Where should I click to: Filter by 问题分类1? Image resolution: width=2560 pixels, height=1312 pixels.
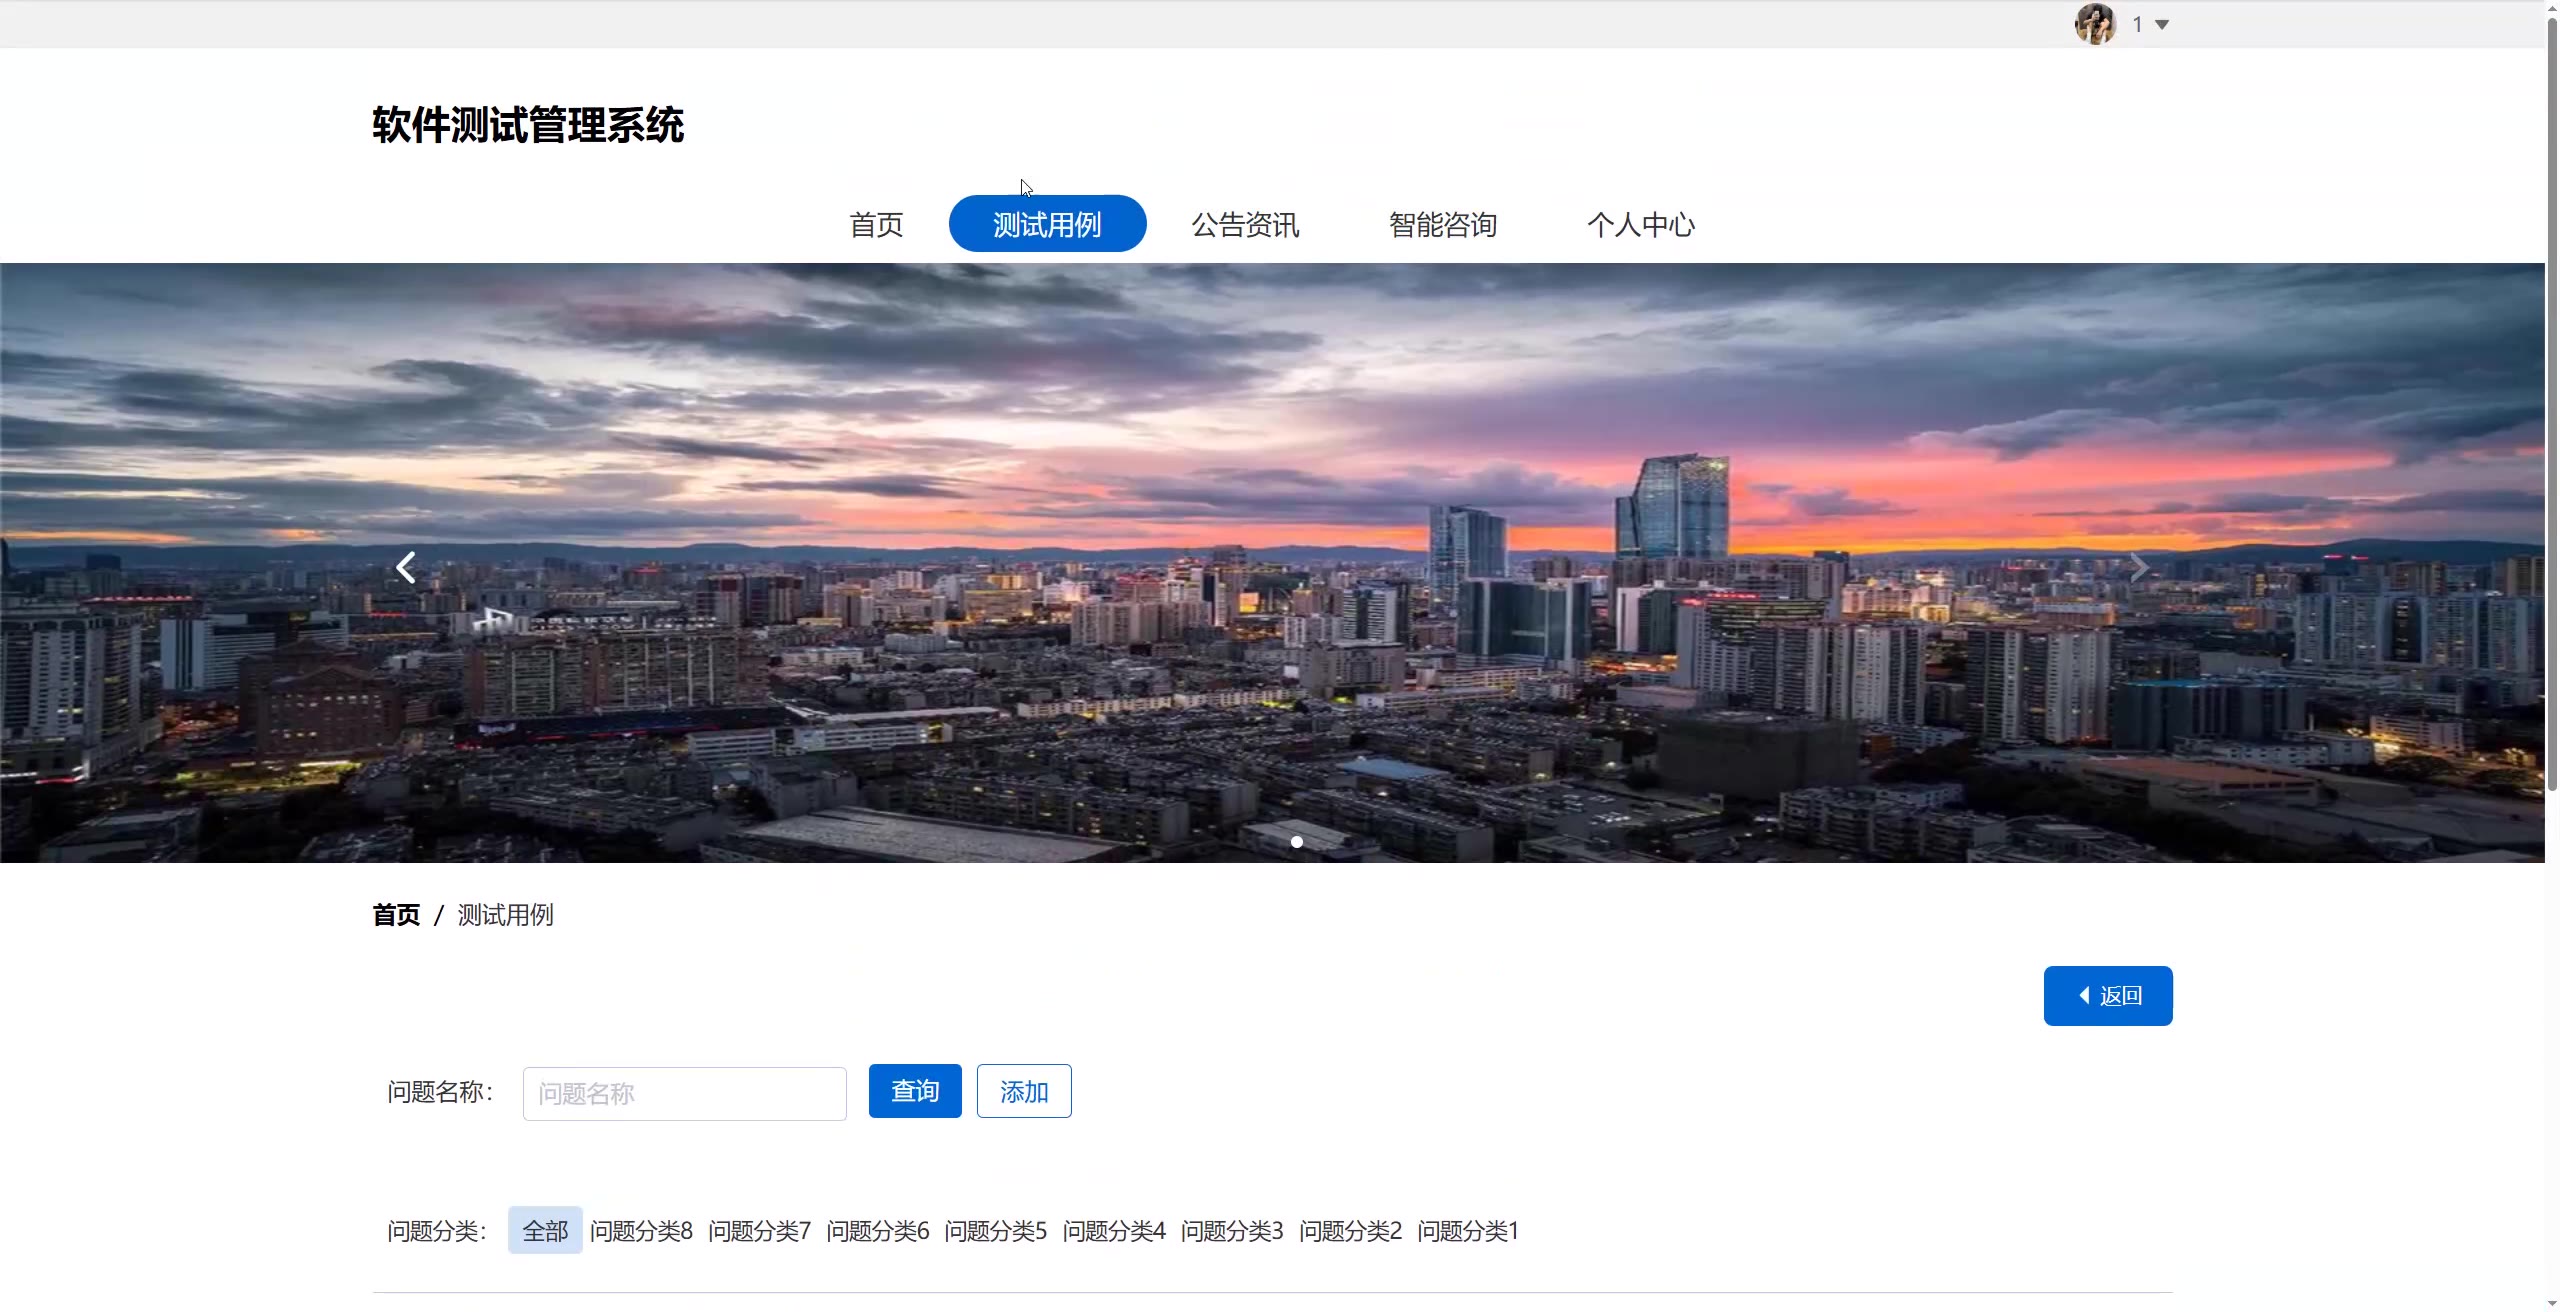click(x=1468, y=1231)
